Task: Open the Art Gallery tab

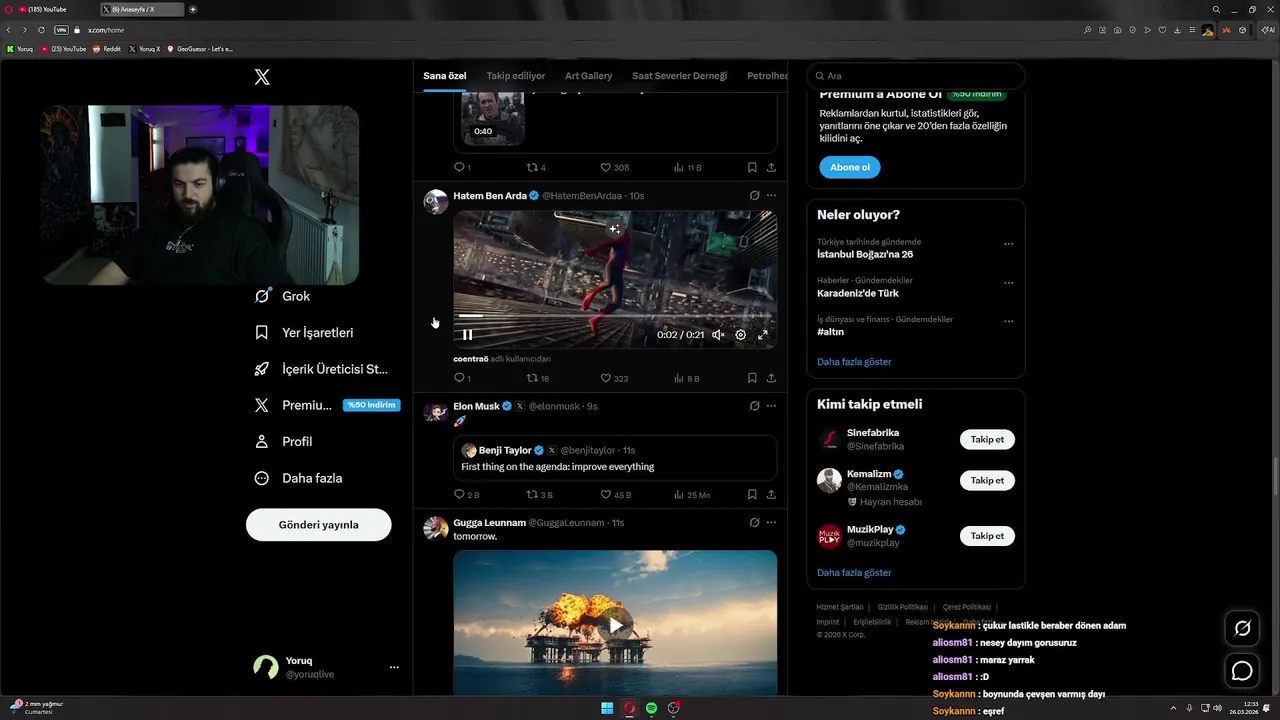Action: (x=589, y=76)
